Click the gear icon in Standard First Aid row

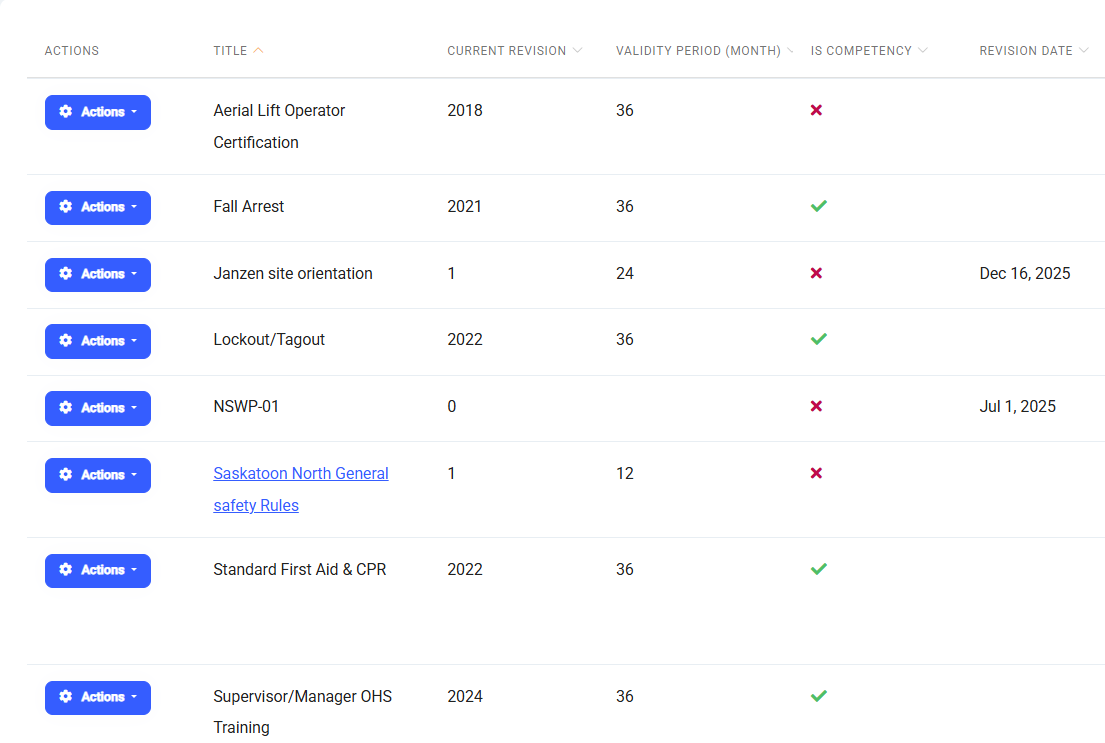click(66, 570)
